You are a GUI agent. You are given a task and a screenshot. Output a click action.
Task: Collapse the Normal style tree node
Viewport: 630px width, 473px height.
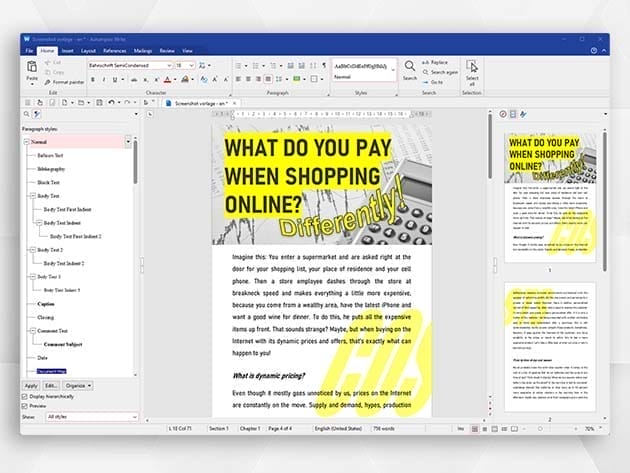pyautogui.click(x=25, y=143)
